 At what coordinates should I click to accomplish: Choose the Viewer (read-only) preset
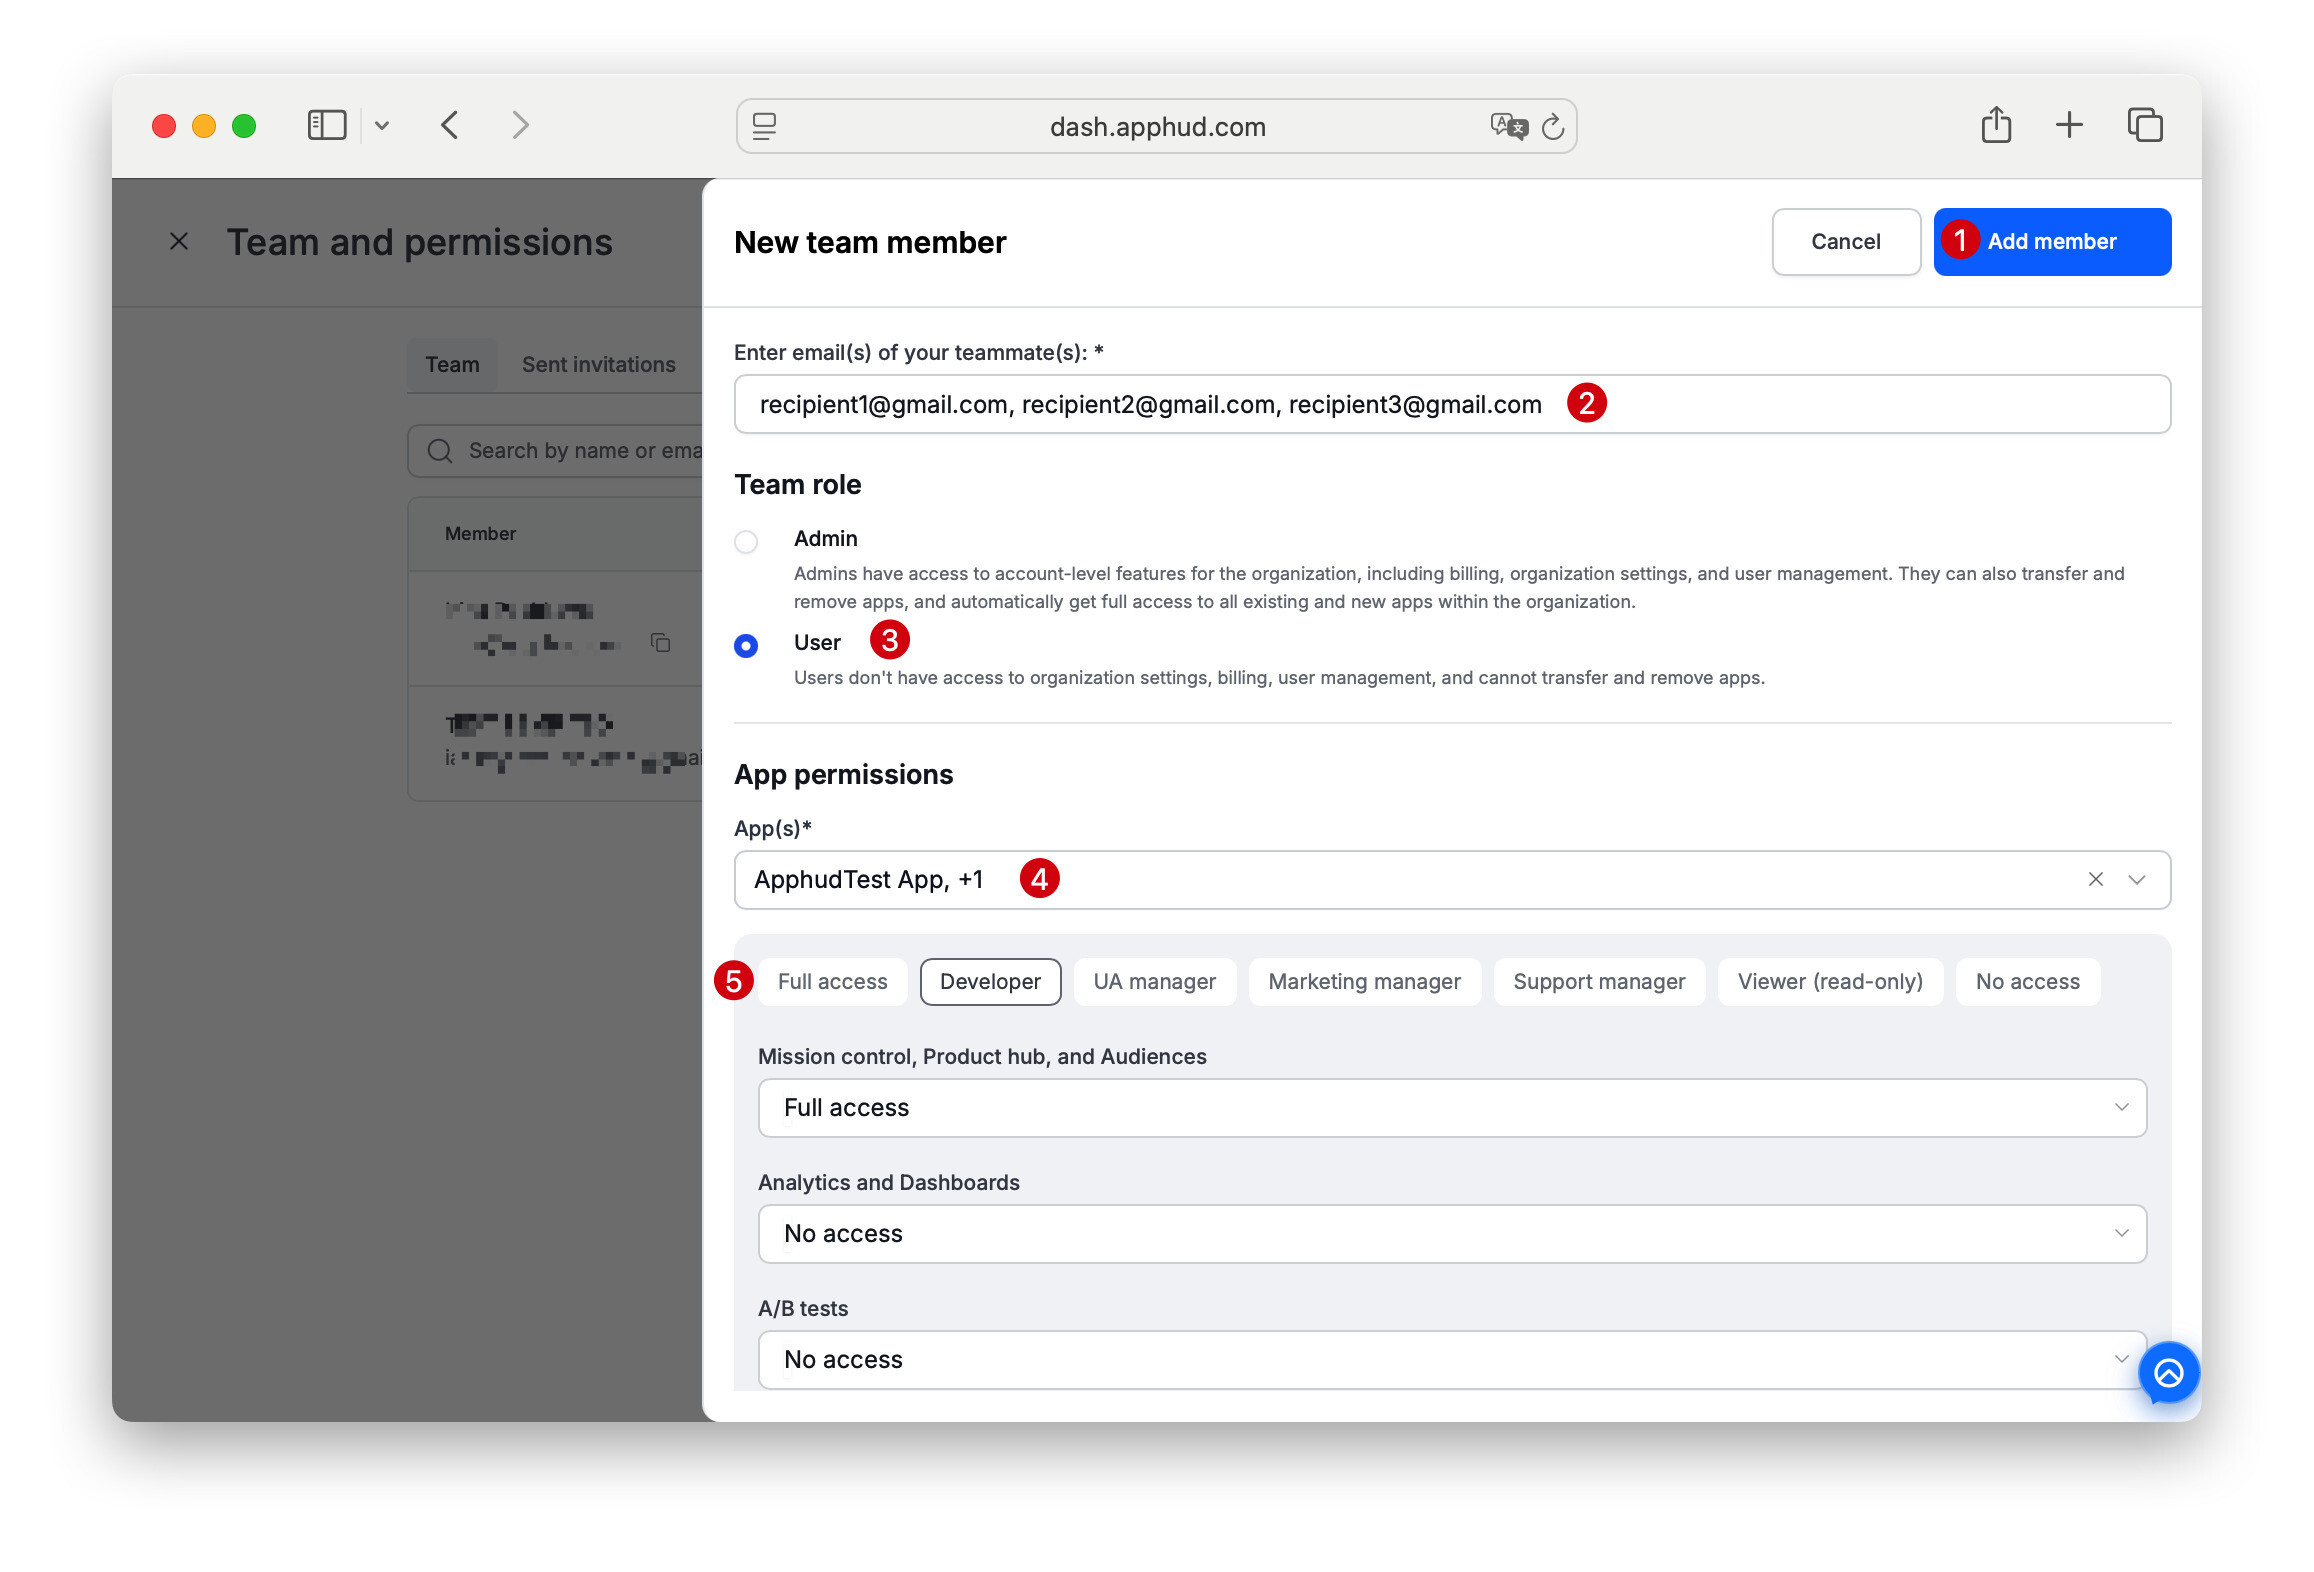tap(1830, 981)
